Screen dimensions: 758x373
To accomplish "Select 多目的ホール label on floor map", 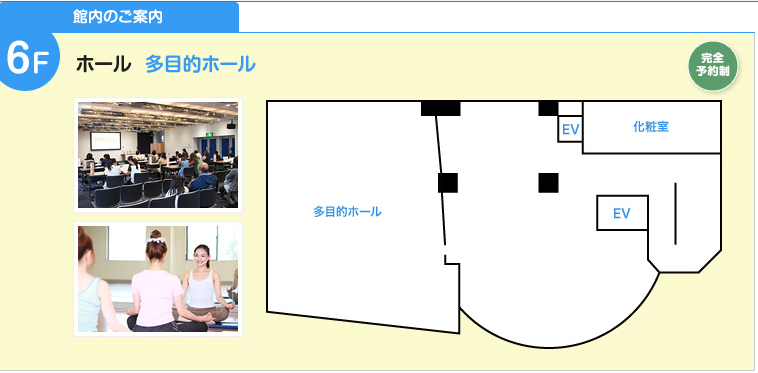I will click(347, 212).
